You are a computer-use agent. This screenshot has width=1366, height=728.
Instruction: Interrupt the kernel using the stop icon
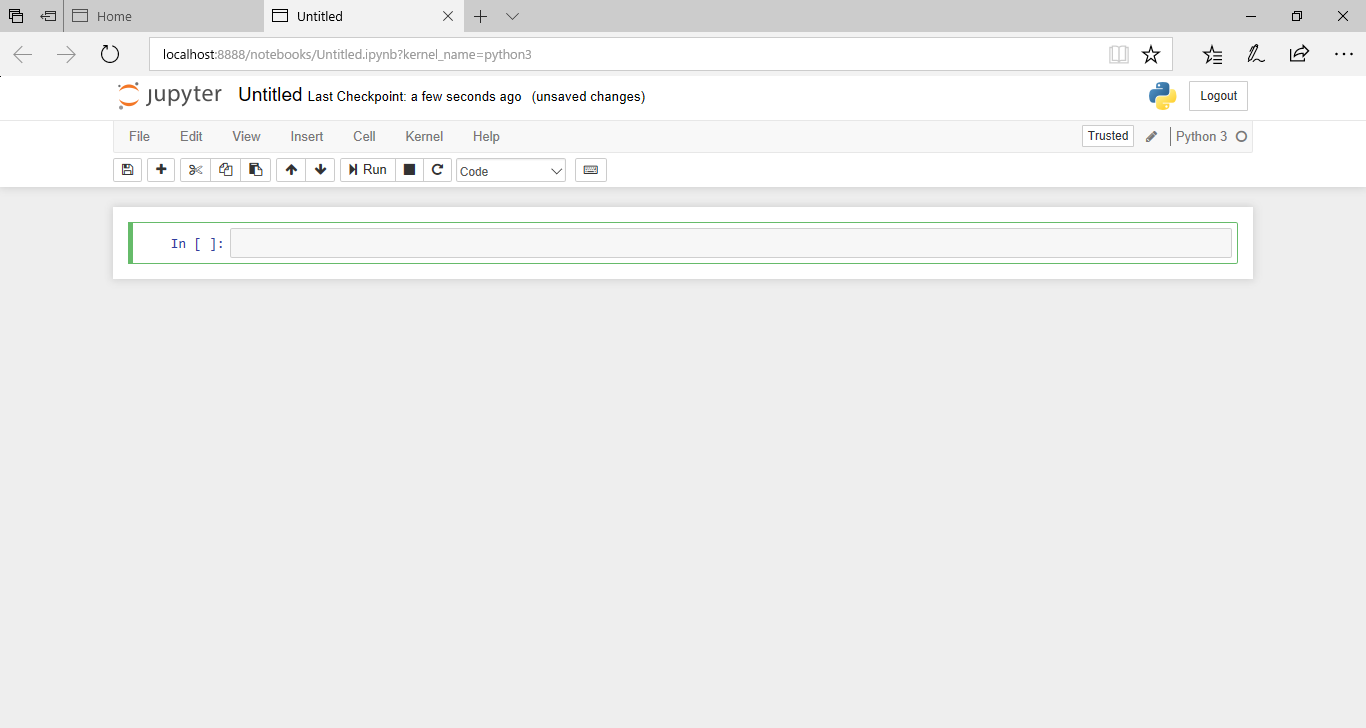tap(409, 169)
